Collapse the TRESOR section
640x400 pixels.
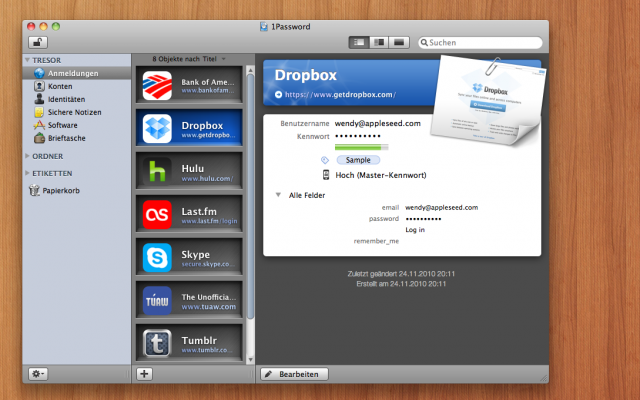click(x=27, y=60)
